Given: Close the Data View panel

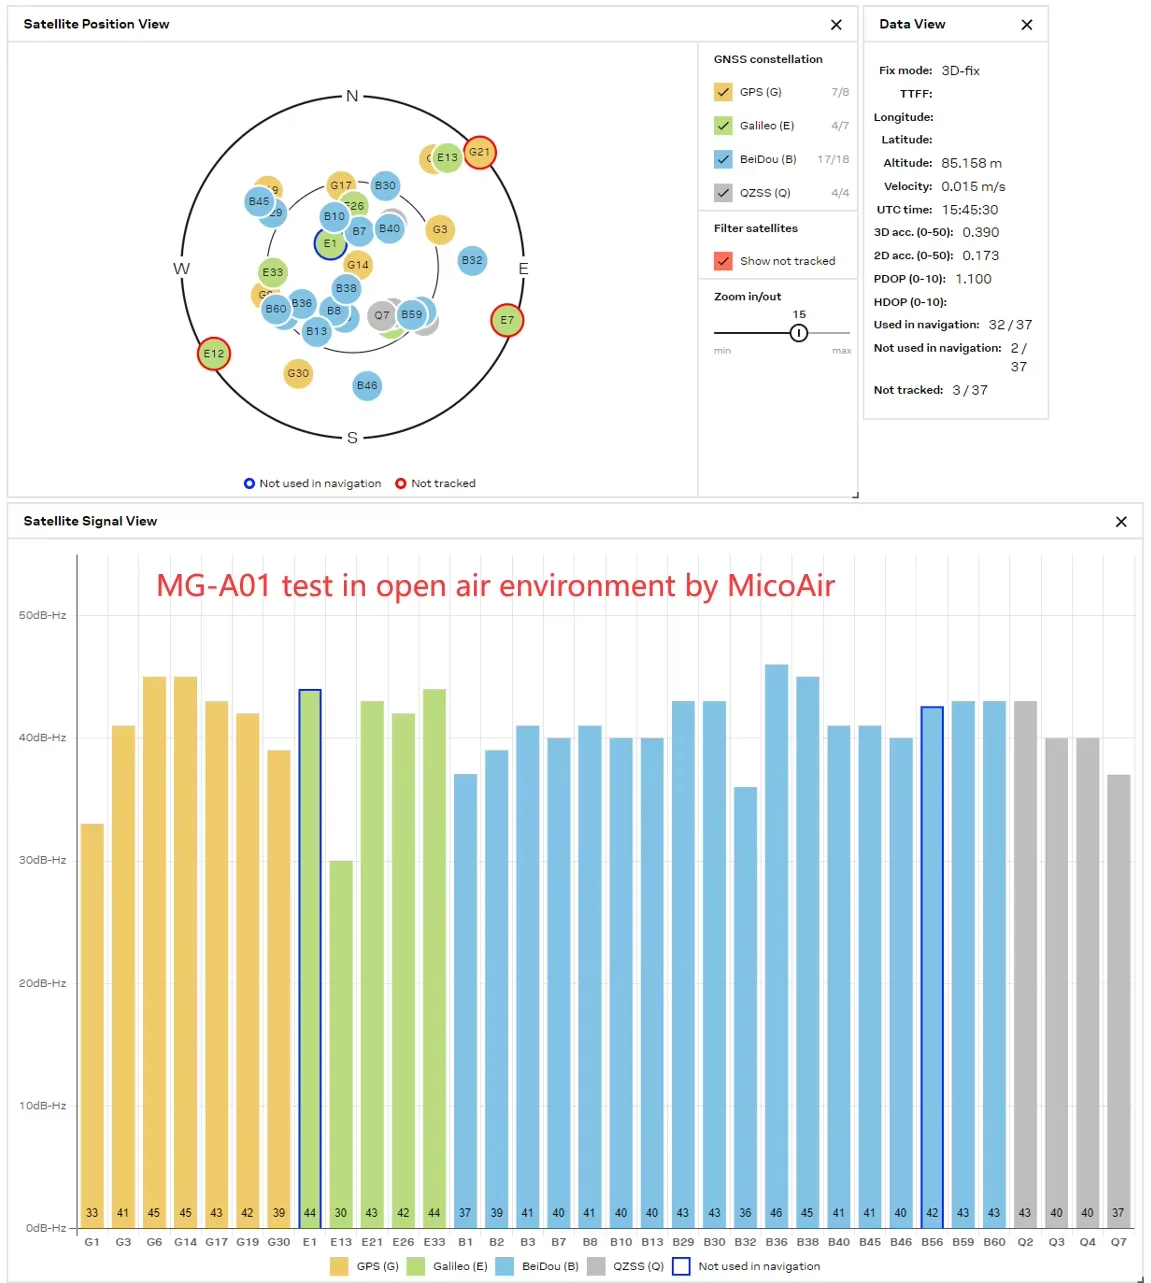Looking at the screenshot, I should (1026, 25).
